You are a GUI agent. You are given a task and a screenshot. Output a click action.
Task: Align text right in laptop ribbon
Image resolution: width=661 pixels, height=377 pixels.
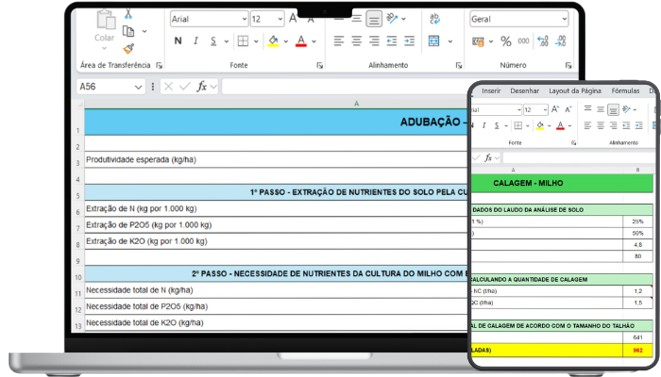(x=374, y=41)
